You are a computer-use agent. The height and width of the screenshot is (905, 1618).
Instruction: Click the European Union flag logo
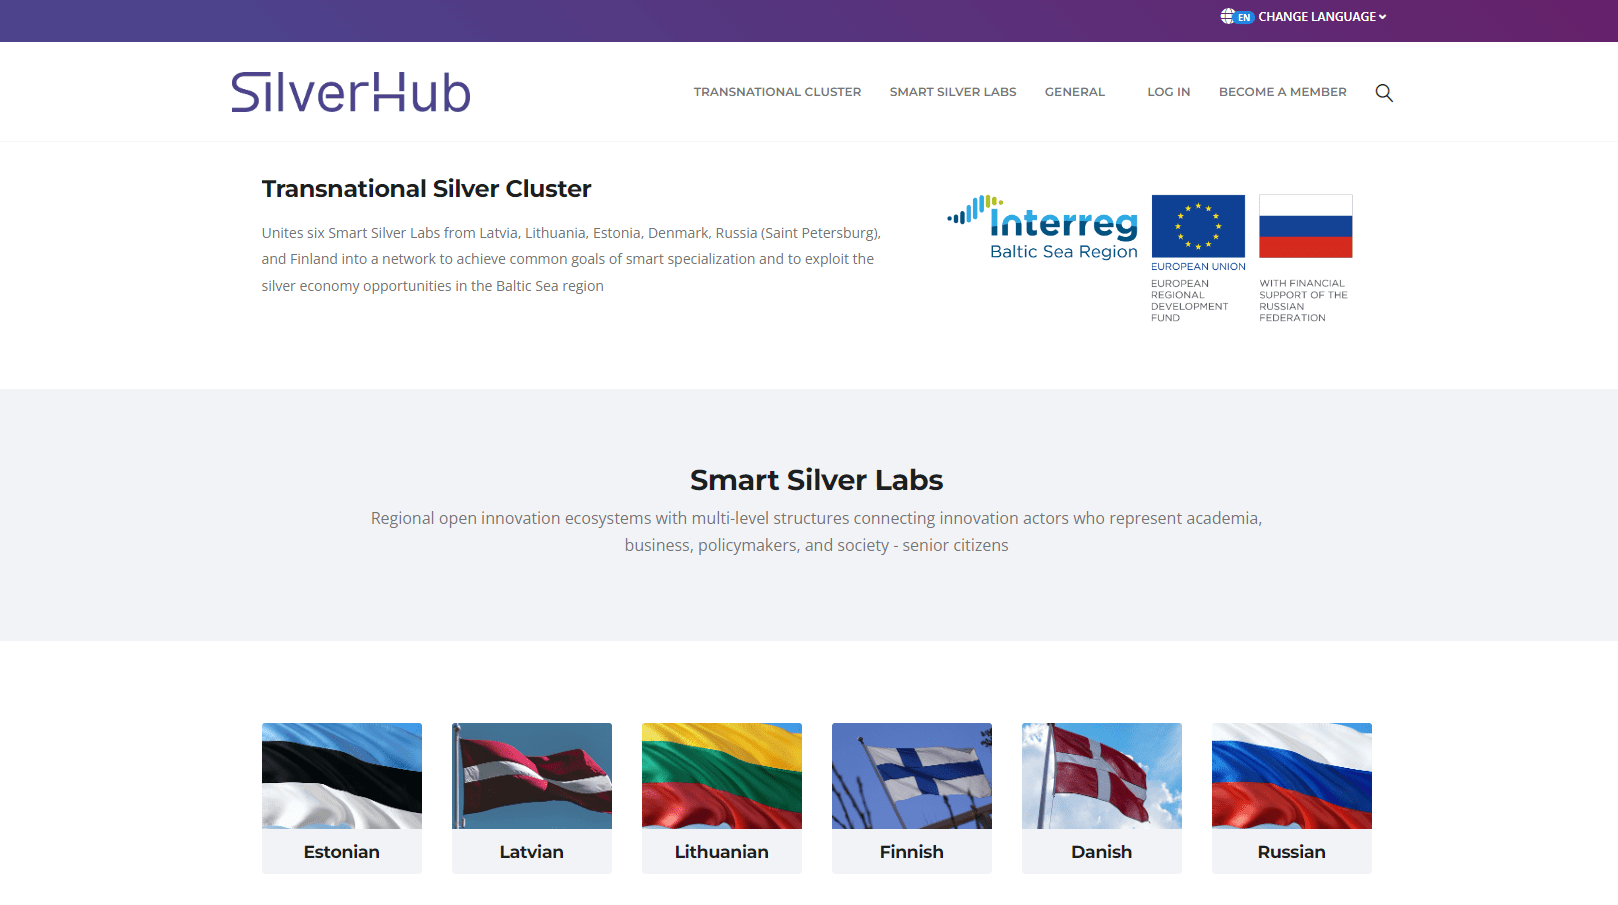[x=1198, y=226]
